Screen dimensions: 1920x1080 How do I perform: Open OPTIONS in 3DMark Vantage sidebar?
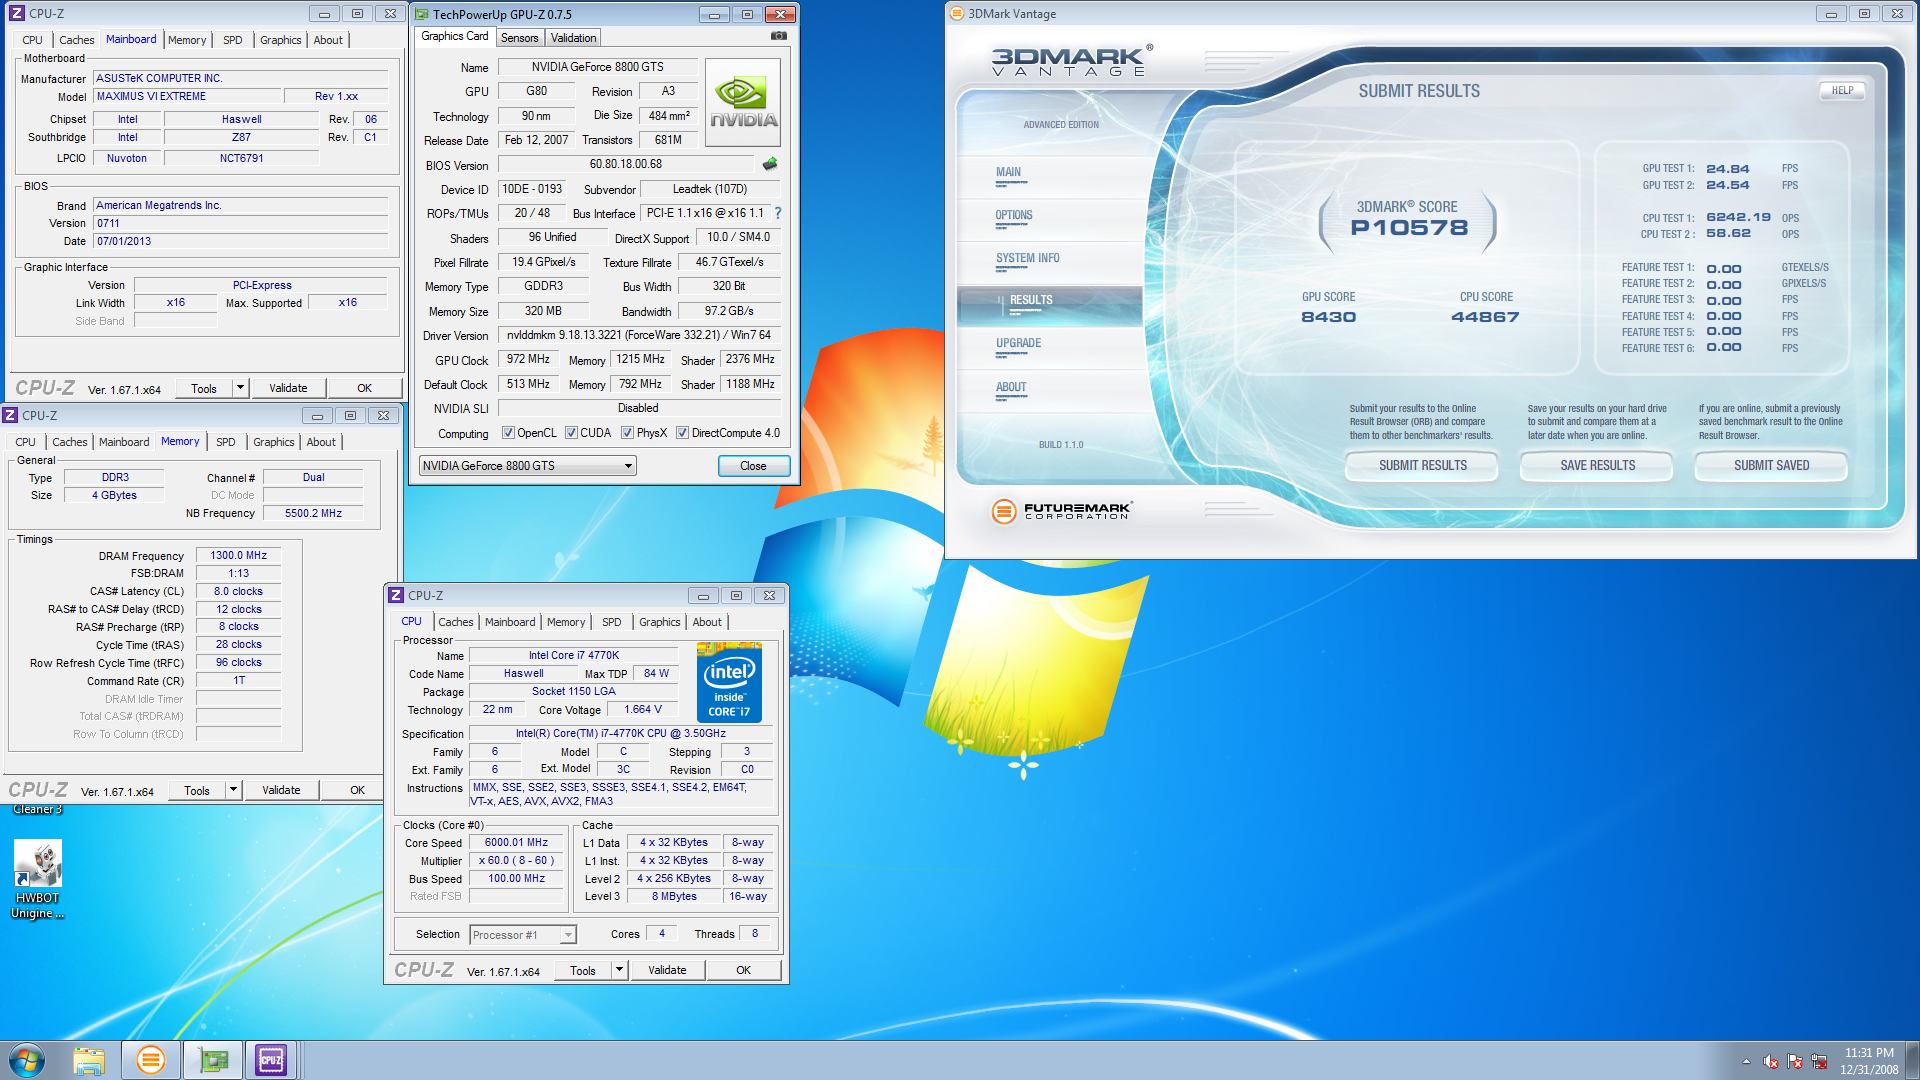[x=1050, y=219]
